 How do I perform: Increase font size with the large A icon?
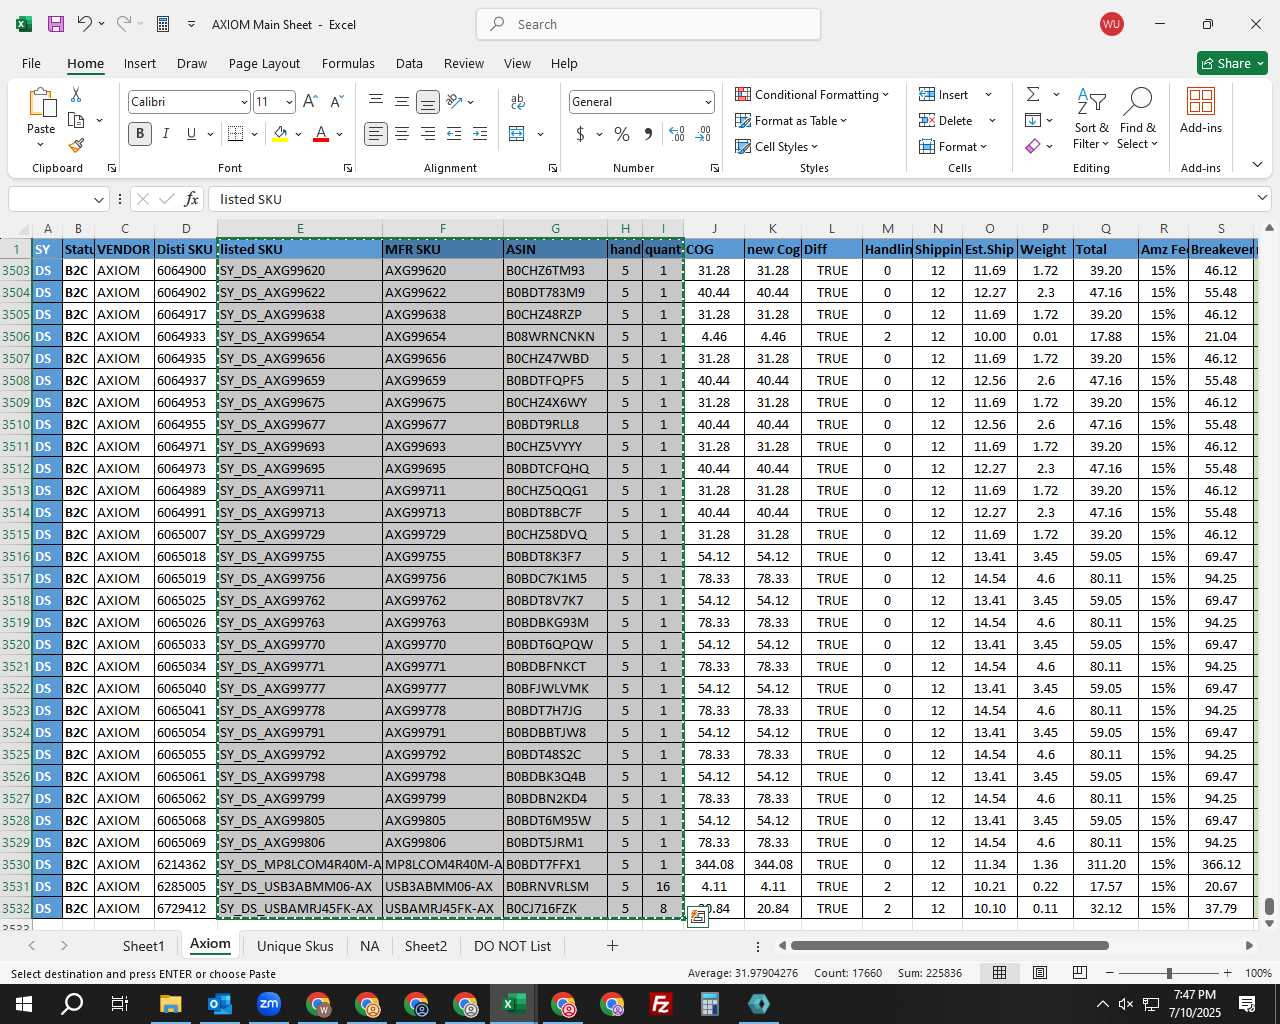tap(310, 101)
